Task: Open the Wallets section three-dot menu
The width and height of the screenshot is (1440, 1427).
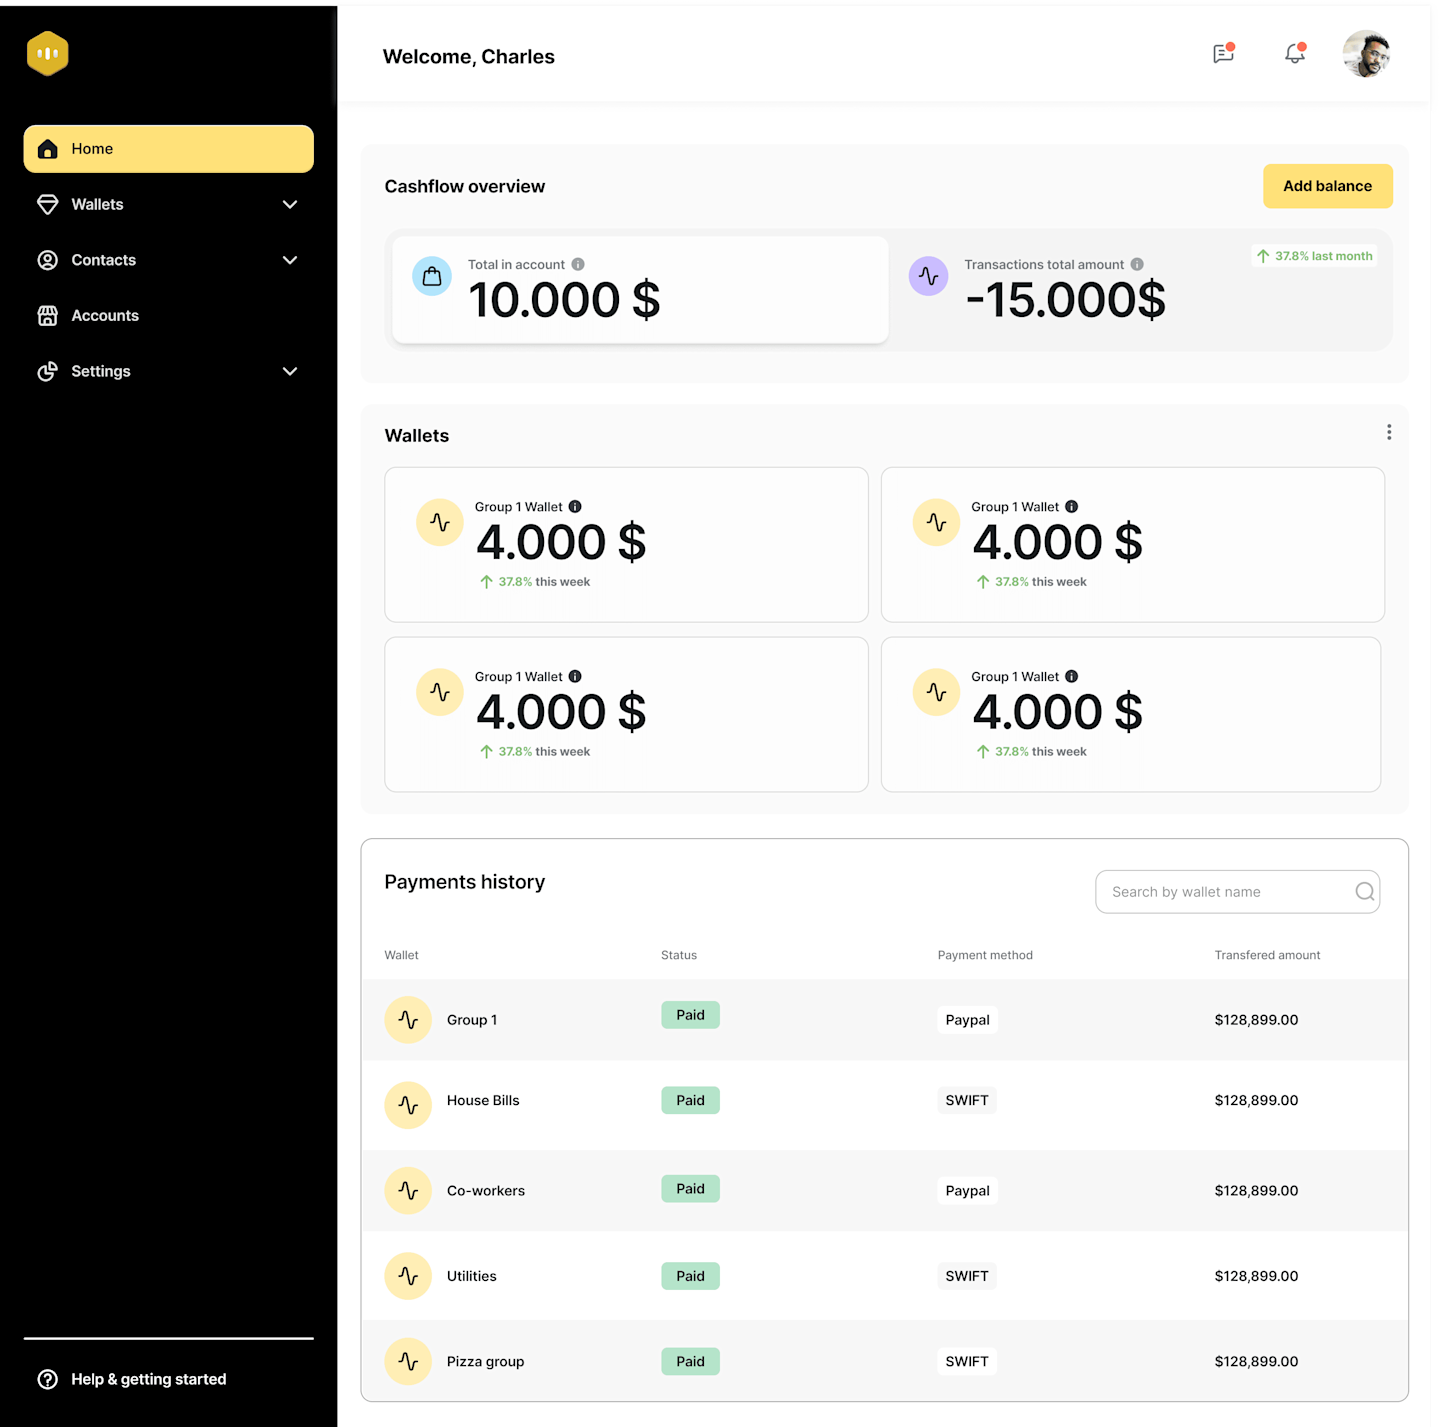Action: [x=1389, y=432]
